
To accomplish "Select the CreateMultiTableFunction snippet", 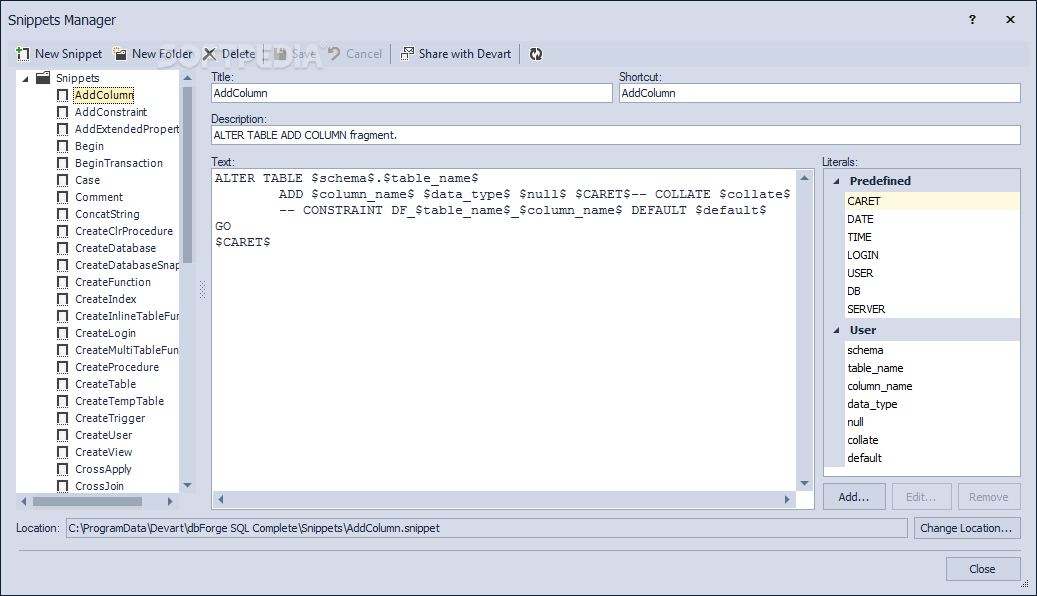I will click(x=126, y=350).
